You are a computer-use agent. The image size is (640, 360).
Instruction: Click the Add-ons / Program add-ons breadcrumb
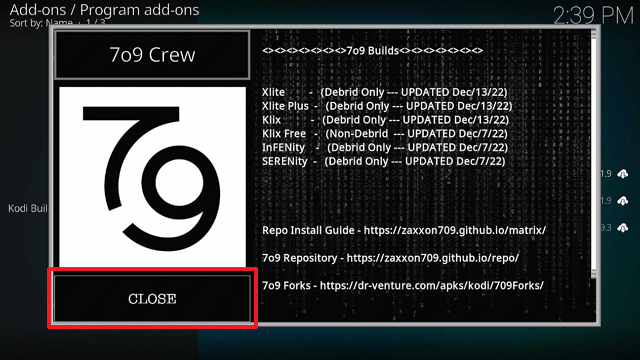click(x=104, y=9)
